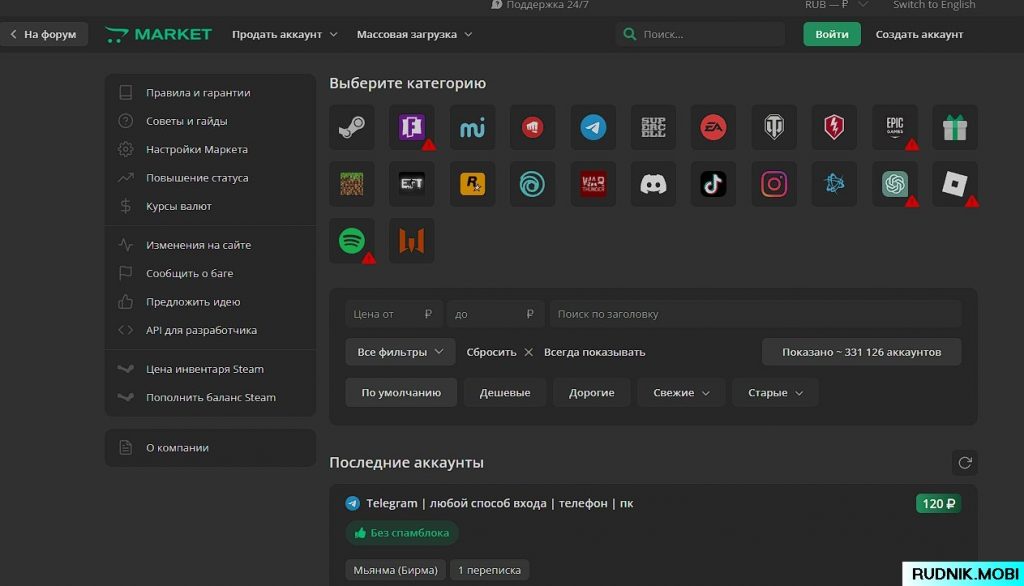Choose the Telegram category icon
This screenshot has width=1024, height=586.
(593, 128)
